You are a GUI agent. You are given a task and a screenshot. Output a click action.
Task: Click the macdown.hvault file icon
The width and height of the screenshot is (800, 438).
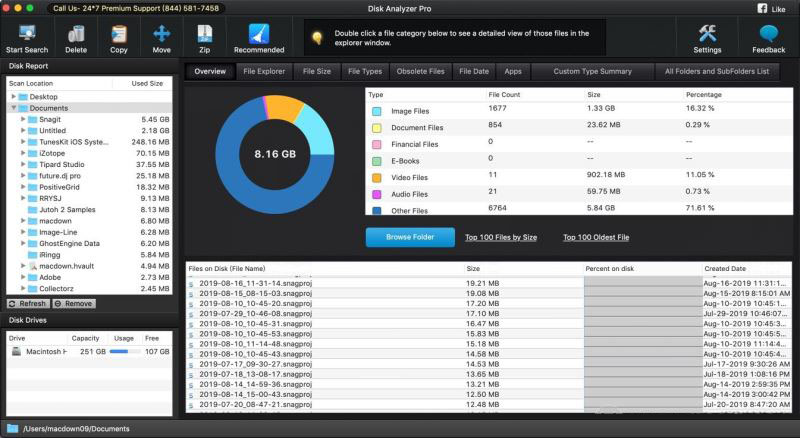[x=33, y=266]
